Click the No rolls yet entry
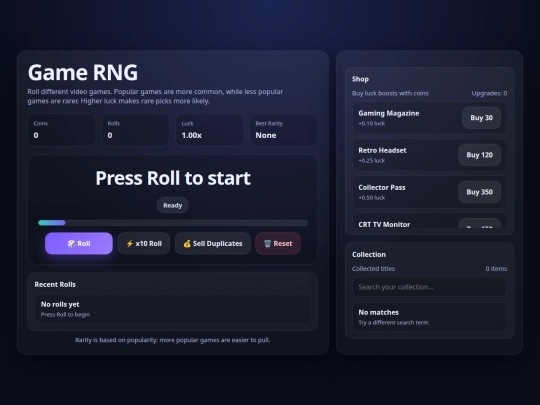This screenshot has width=540, height=405. point(173,309)
